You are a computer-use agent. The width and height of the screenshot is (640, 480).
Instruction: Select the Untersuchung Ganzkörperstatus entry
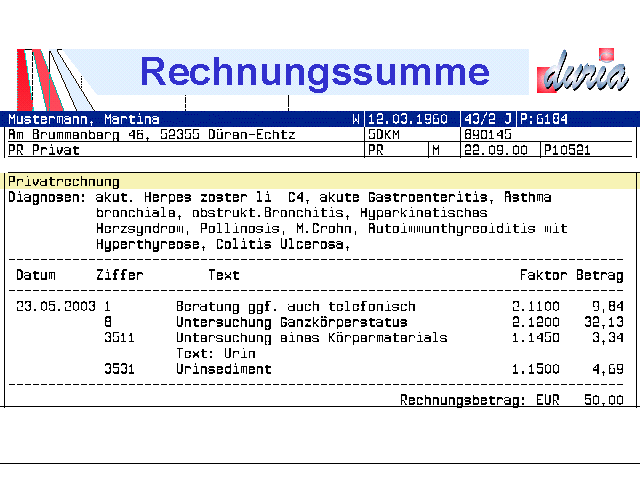point(291,323)
